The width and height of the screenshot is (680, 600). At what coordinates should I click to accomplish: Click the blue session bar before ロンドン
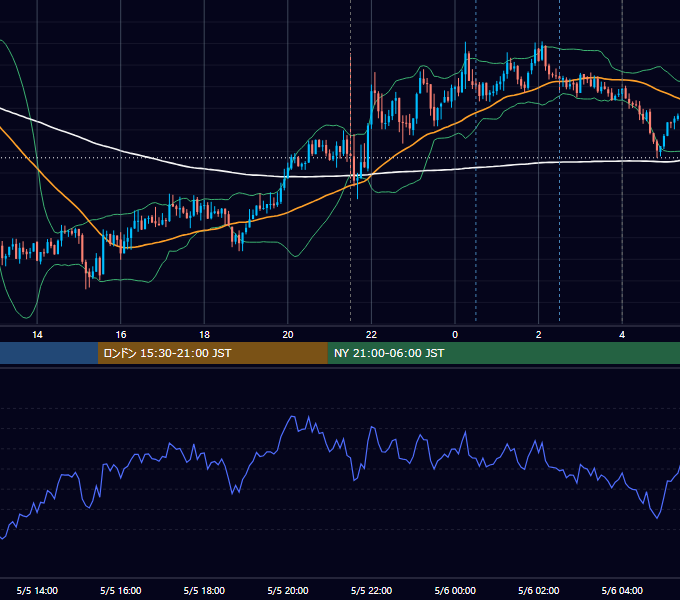tap(49, 353)
